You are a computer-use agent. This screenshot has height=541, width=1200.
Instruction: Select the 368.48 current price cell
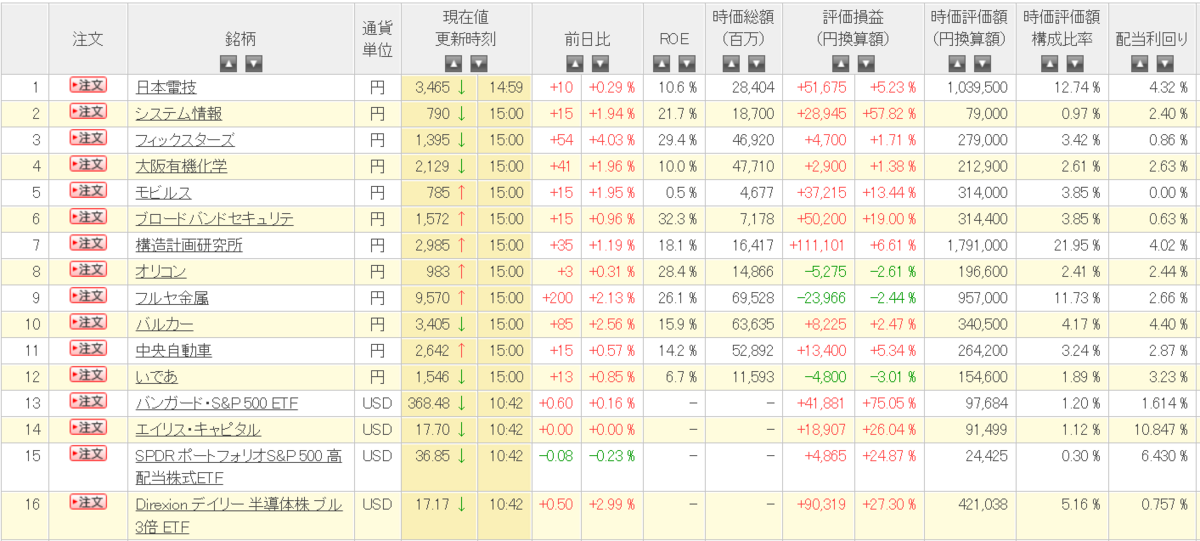(440, 403)
